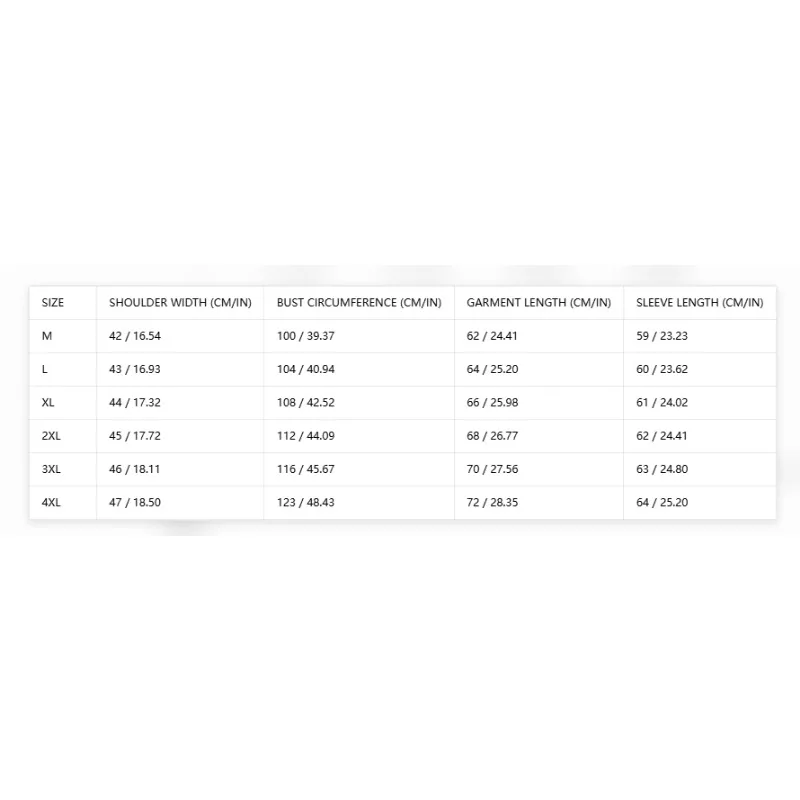Select the SHOULDER WIDTH (CM/IN) header
Image resolution: width=800 pixels, height=800 pixels.
(x=180, y=303)
